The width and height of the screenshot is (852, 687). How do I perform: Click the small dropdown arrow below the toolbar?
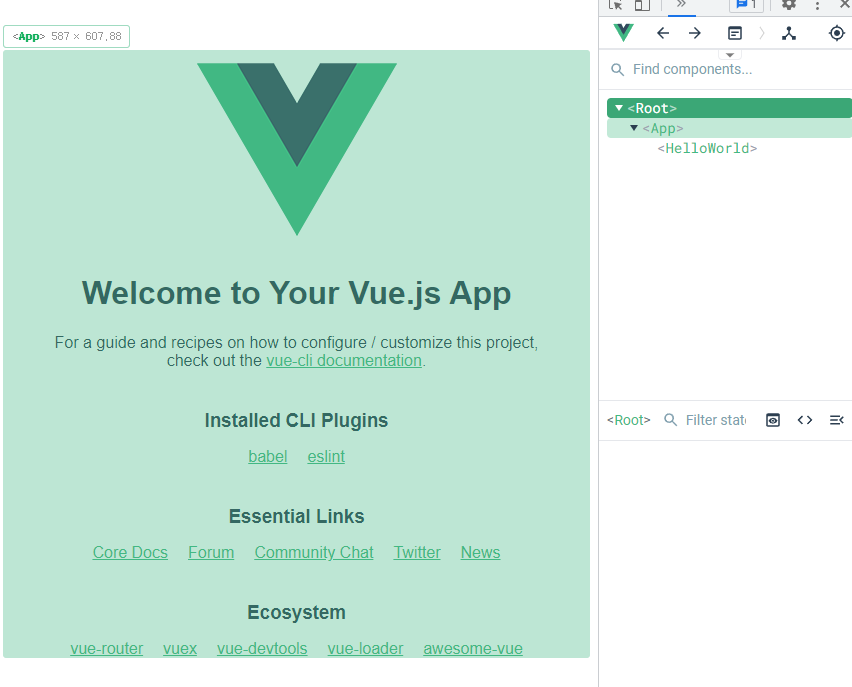pyautogui.click(x=730, y=55)
